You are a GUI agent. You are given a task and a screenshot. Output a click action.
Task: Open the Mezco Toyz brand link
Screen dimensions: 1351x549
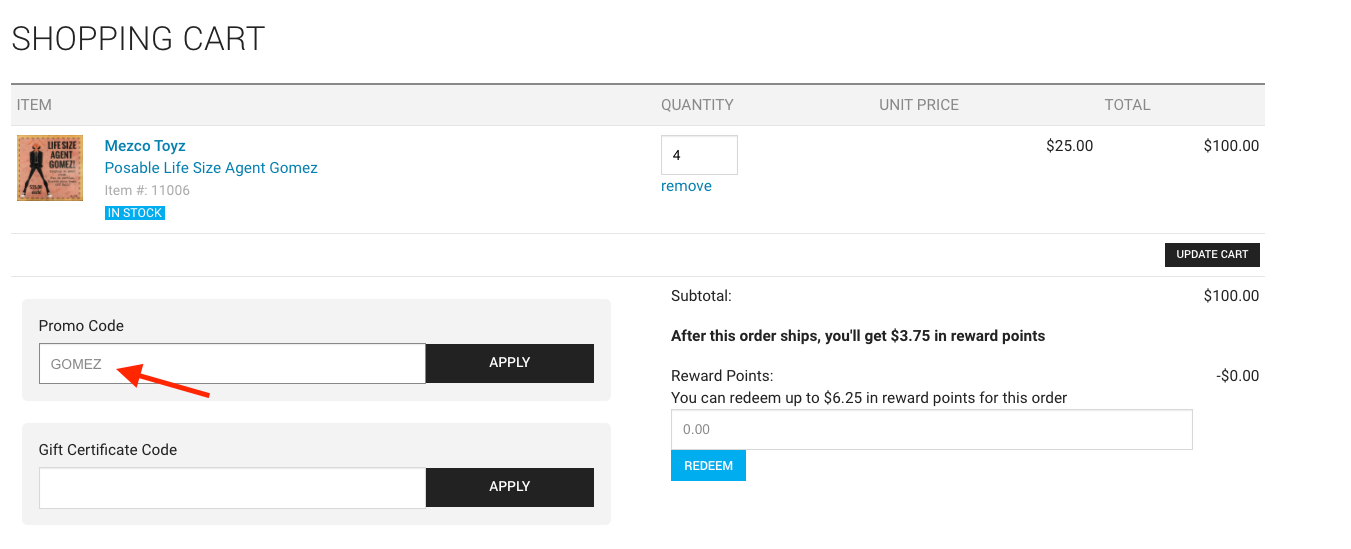pos(145,146)
